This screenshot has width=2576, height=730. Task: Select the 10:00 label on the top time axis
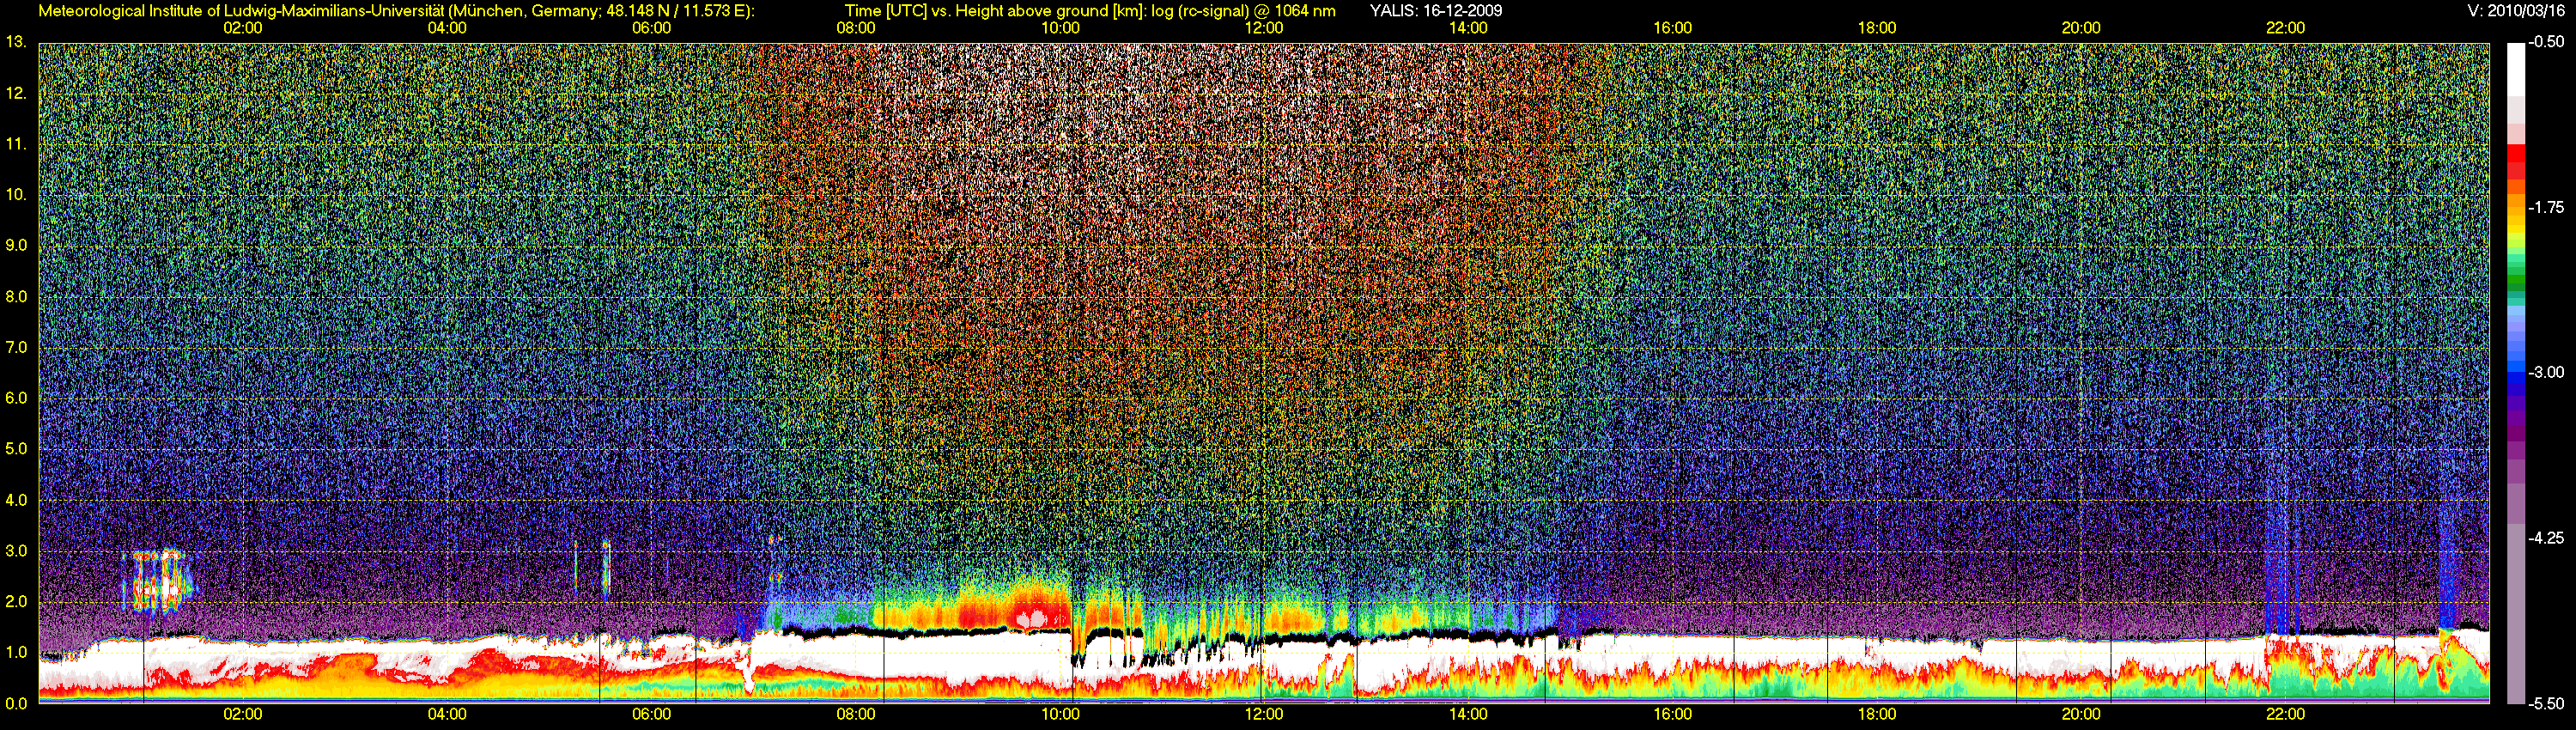coord(1060,28)
